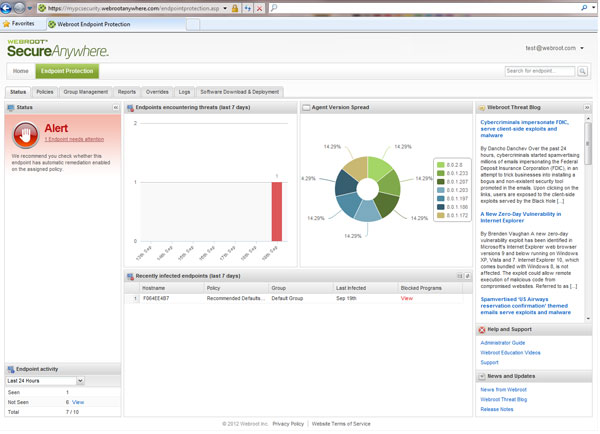
Task: Open the Endpoint Protection section
Action: click(67, 71)
